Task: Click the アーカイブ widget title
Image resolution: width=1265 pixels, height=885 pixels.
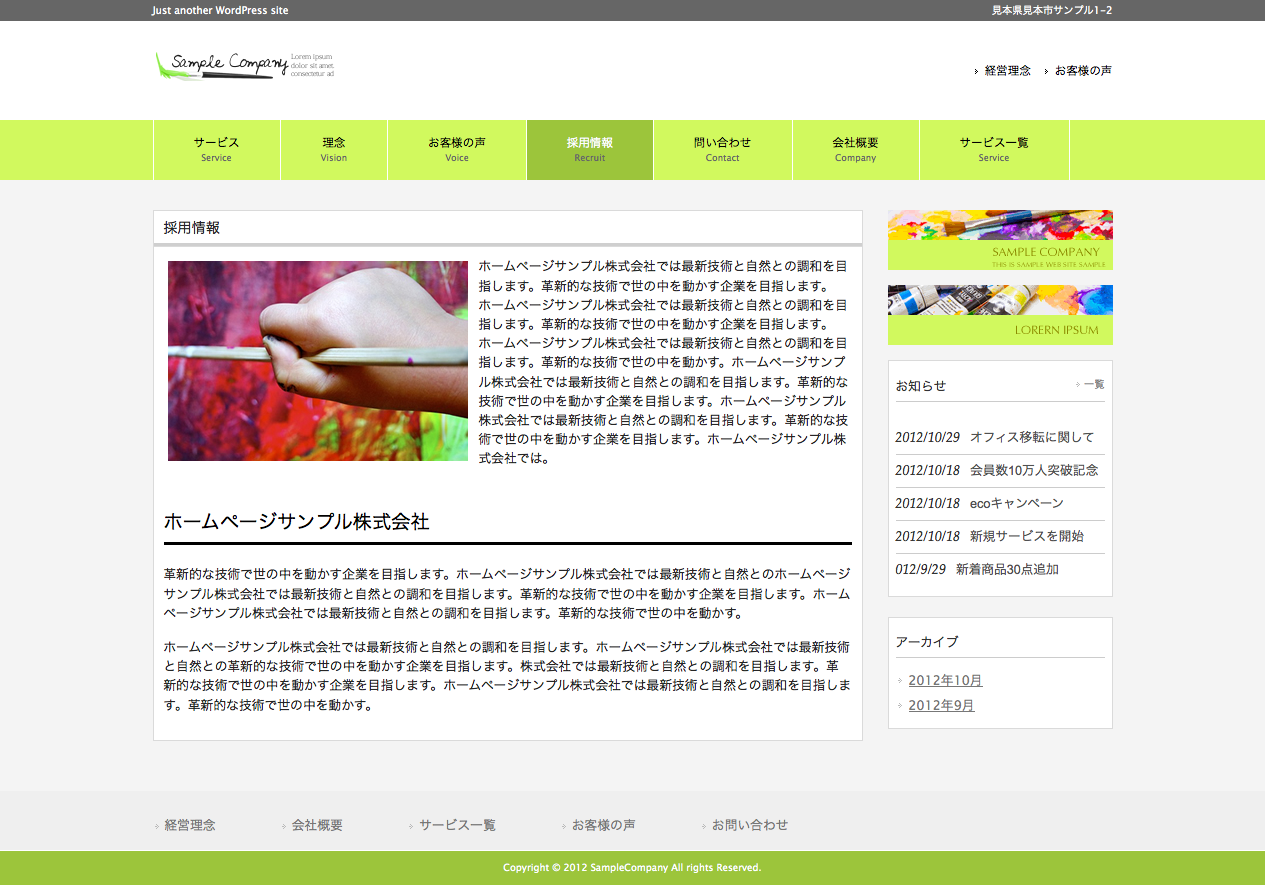Action: pyautogui.click(x=927, y=642)
